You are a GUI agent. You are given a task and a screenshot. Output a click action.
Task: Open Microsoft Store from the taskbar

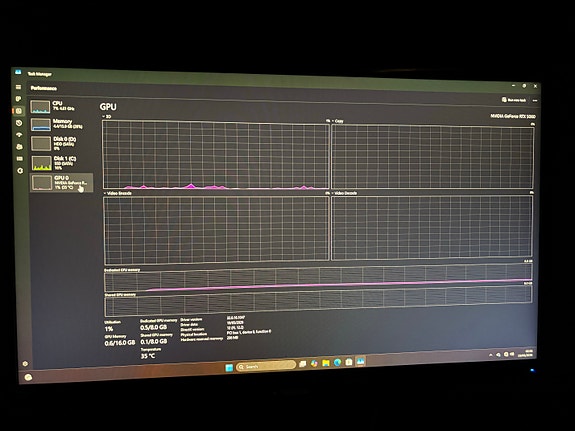click(349, 362)
